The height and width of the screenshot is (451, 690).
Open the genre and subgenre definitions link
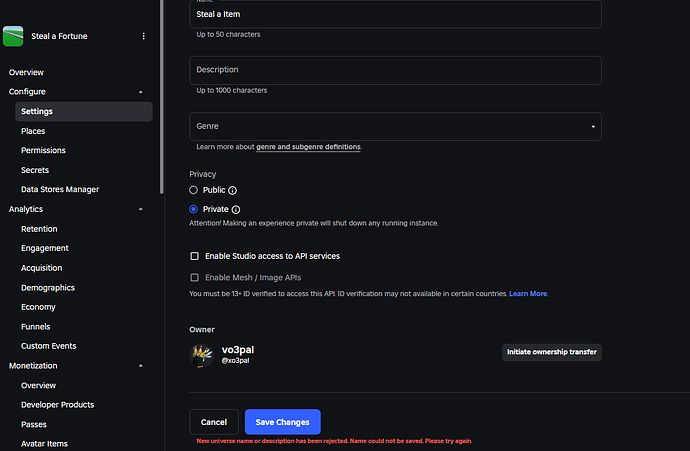point(308,147)
